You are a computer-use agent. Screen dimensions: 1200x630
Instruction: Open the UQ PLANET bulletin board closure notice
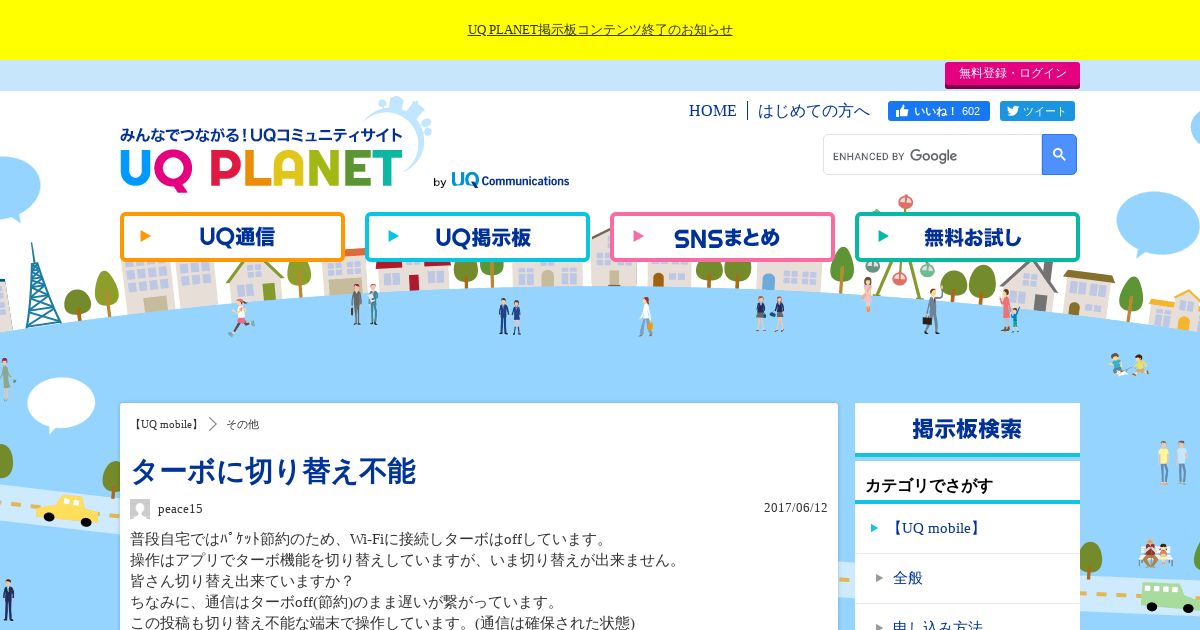[x=600, y=30]
